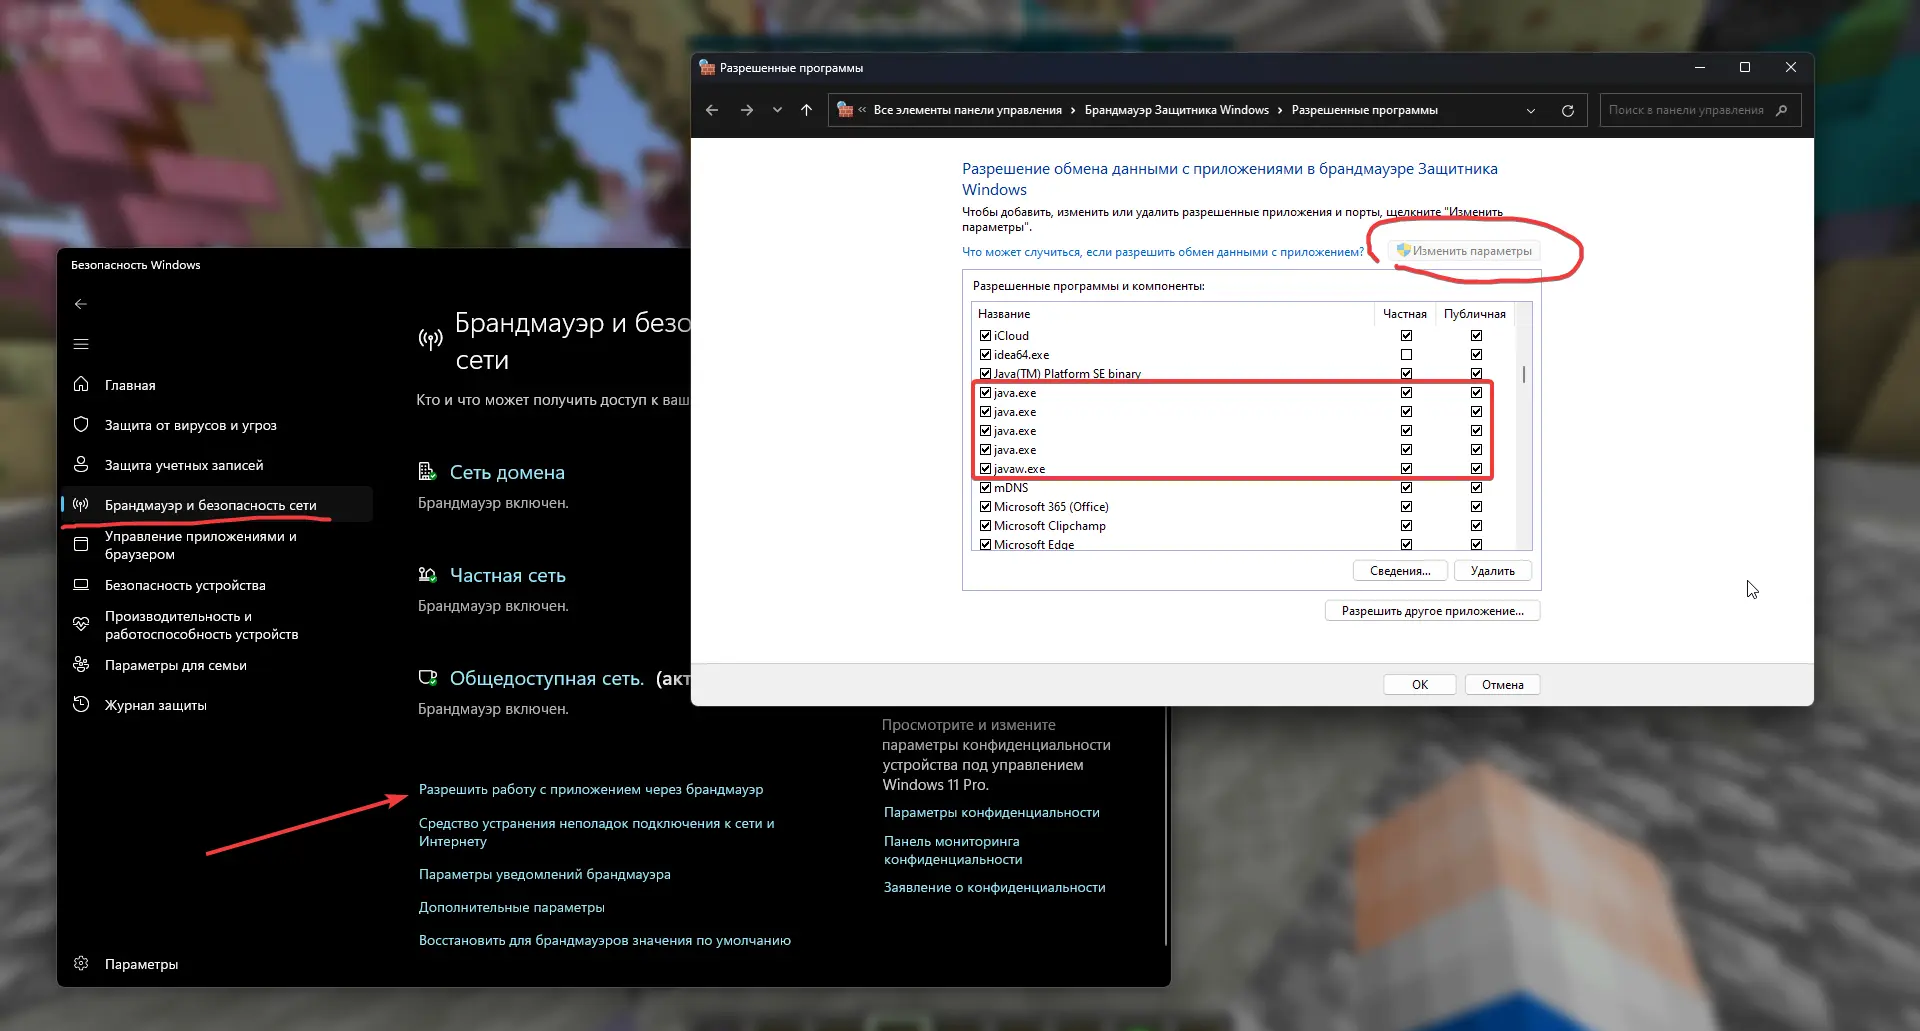Uncheck the mDNS program checkbox

(985, 488)
